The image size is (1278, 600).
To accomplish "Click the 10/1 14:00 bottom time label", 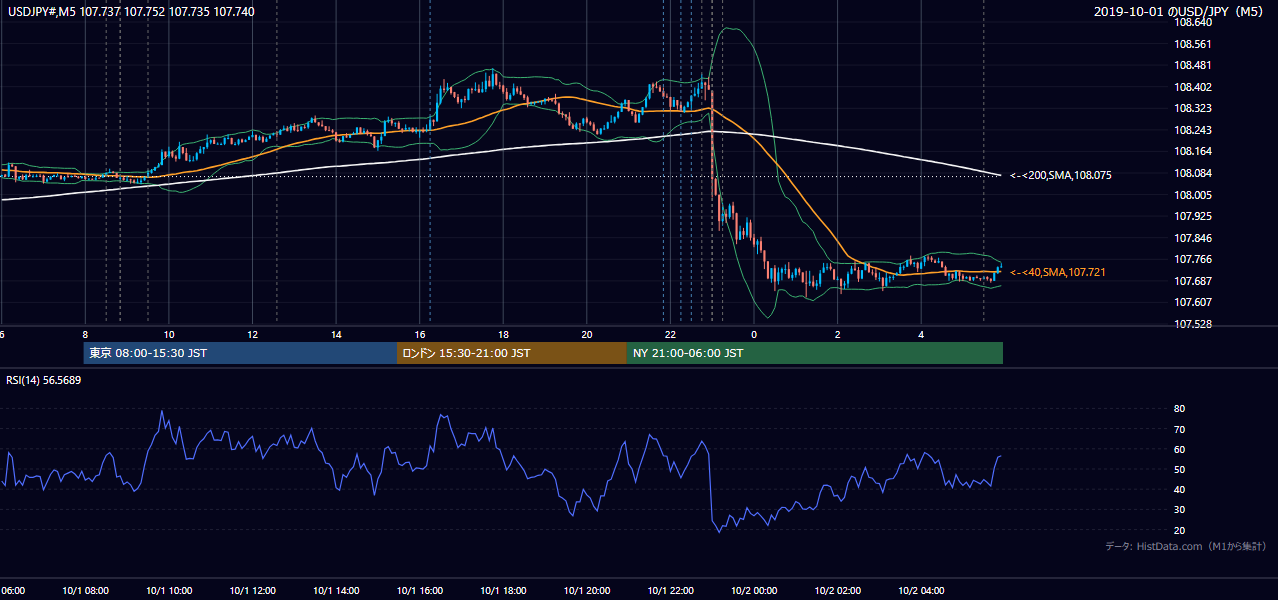I will pyautogui.click(x=337, y=591).
